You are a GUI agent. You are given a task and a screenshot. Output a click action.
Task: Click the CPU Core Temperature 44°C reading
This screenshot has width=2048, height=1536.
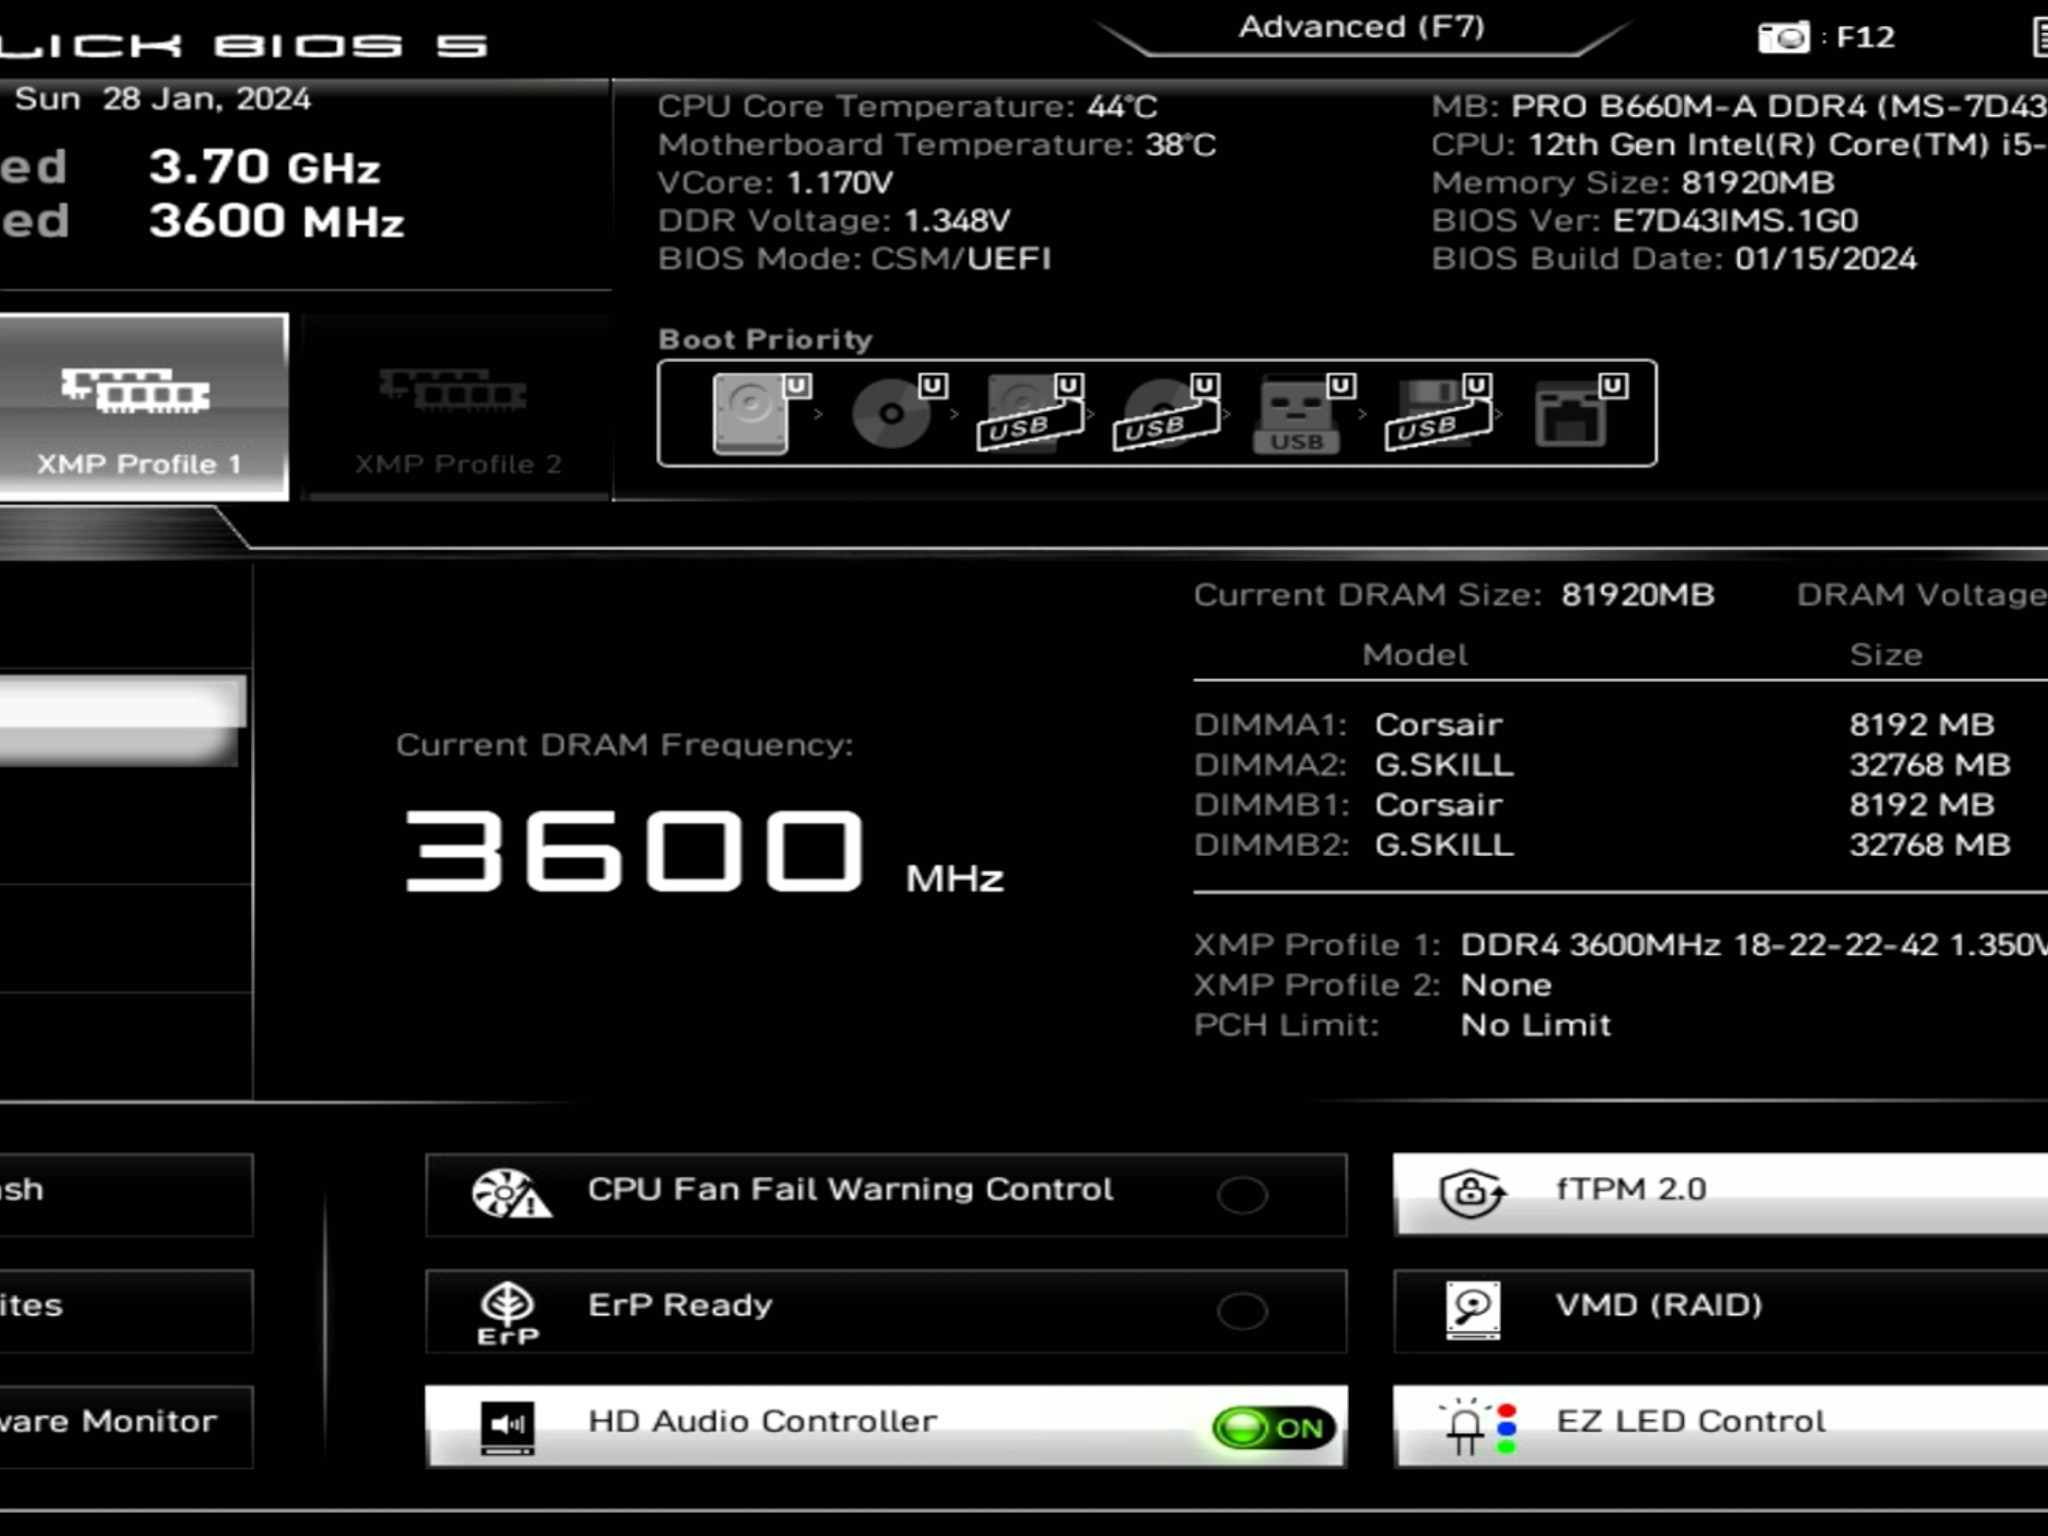[x=1122, y=107]
